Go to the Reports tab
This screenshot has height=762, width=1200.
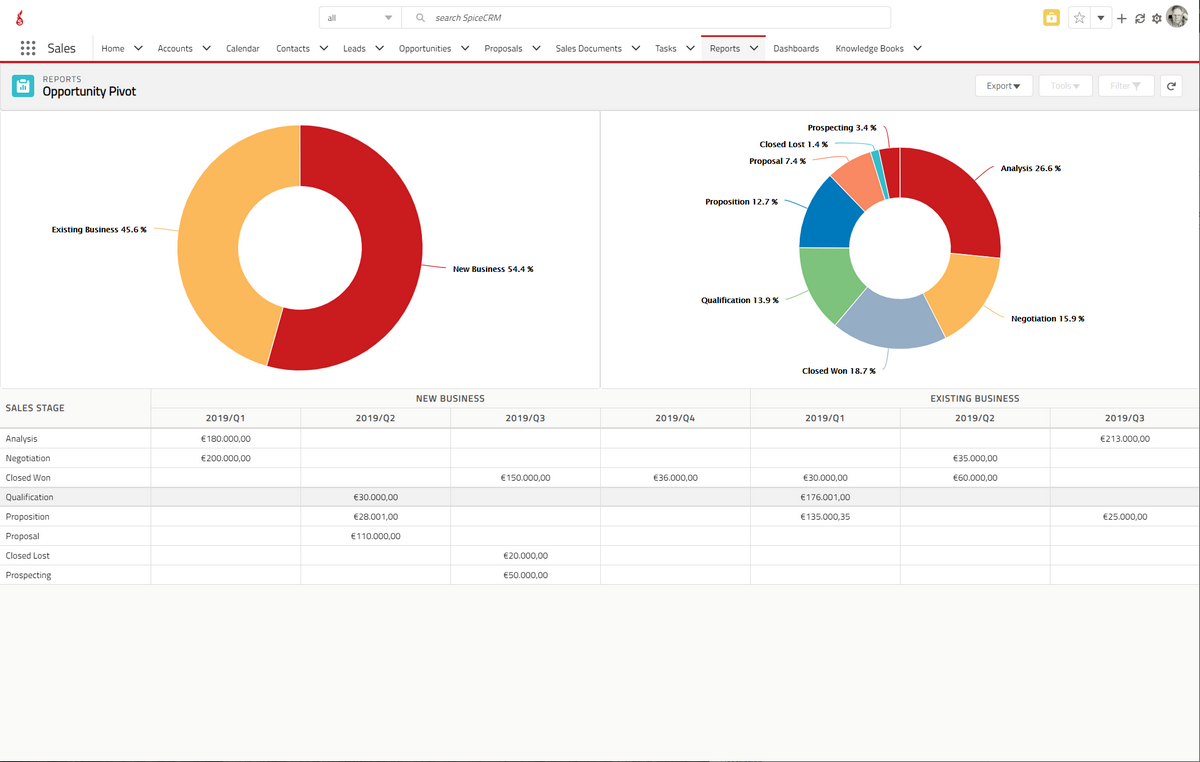point(725,48)
